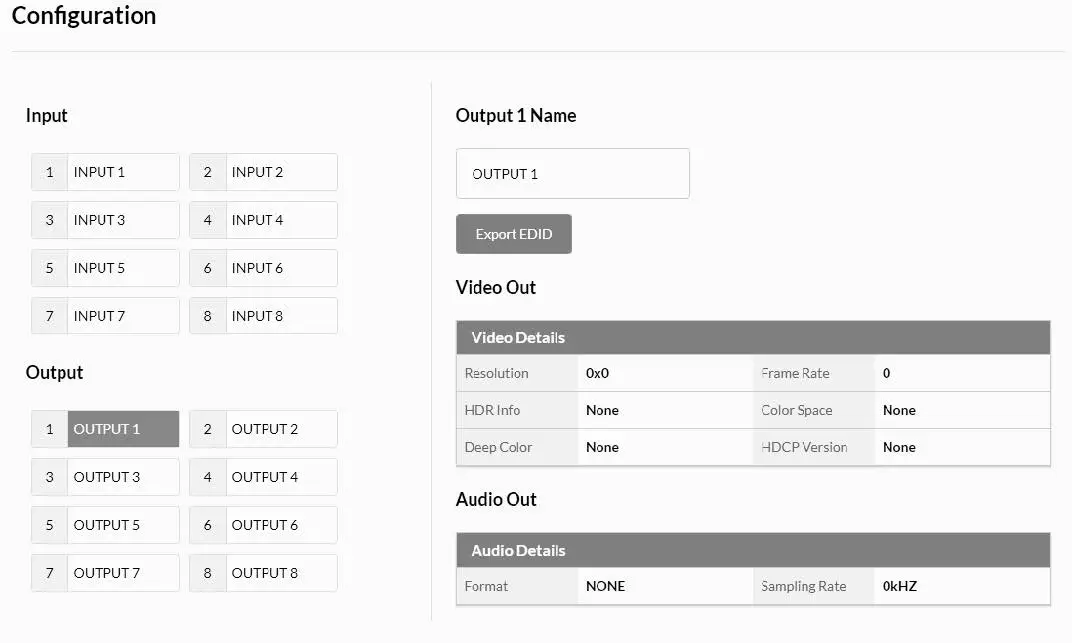Screen dimensions: 1072x643
Task: Pick INPUT 4 in the Input section
Action: click(x=263, y=220)
